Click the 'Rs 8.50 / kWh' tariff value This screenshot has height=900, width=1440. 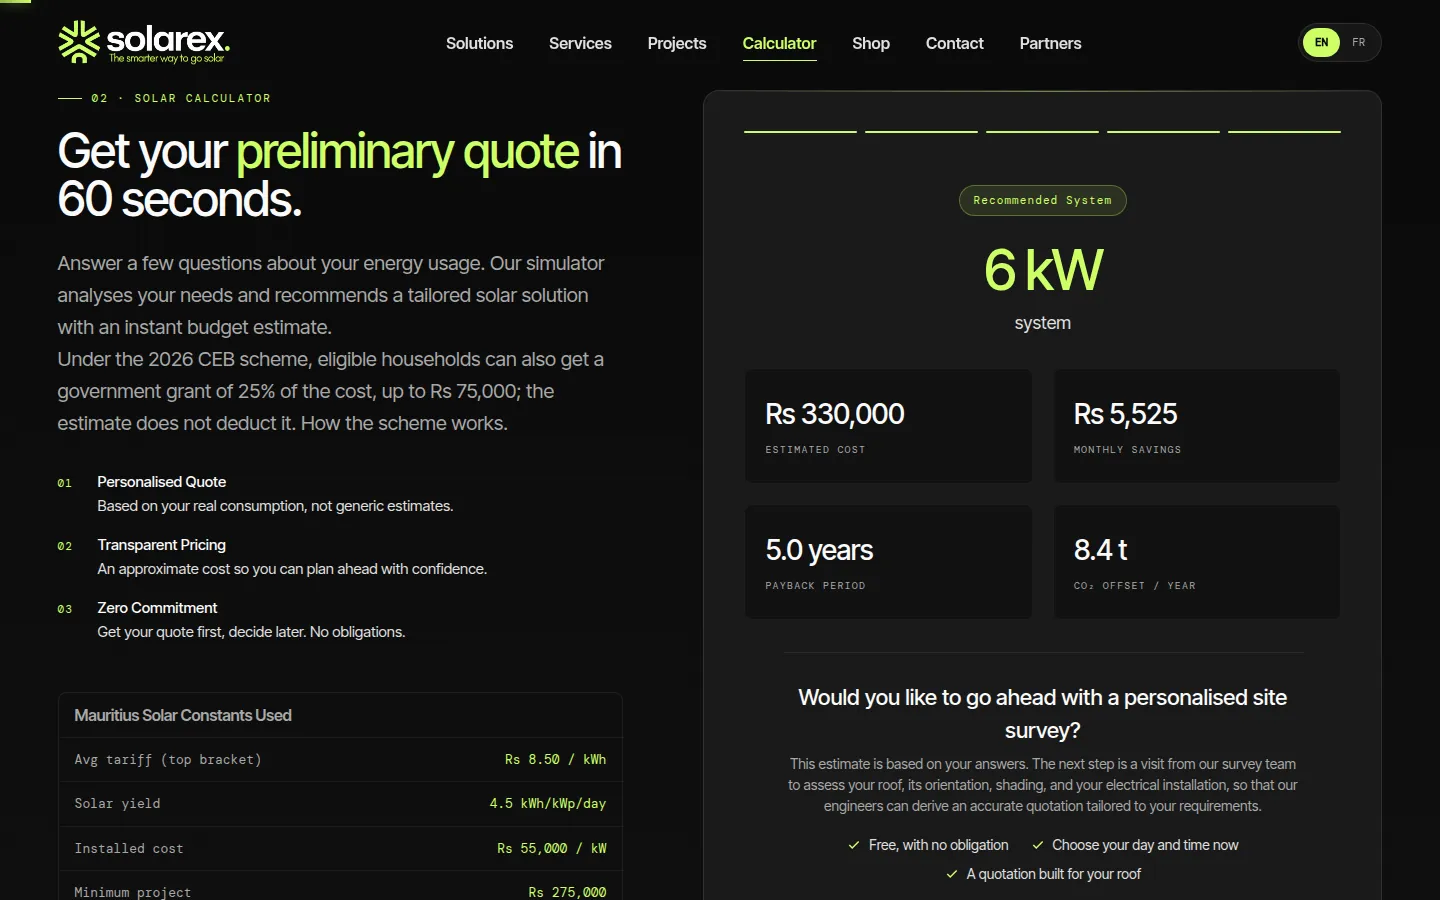[555, 759]
